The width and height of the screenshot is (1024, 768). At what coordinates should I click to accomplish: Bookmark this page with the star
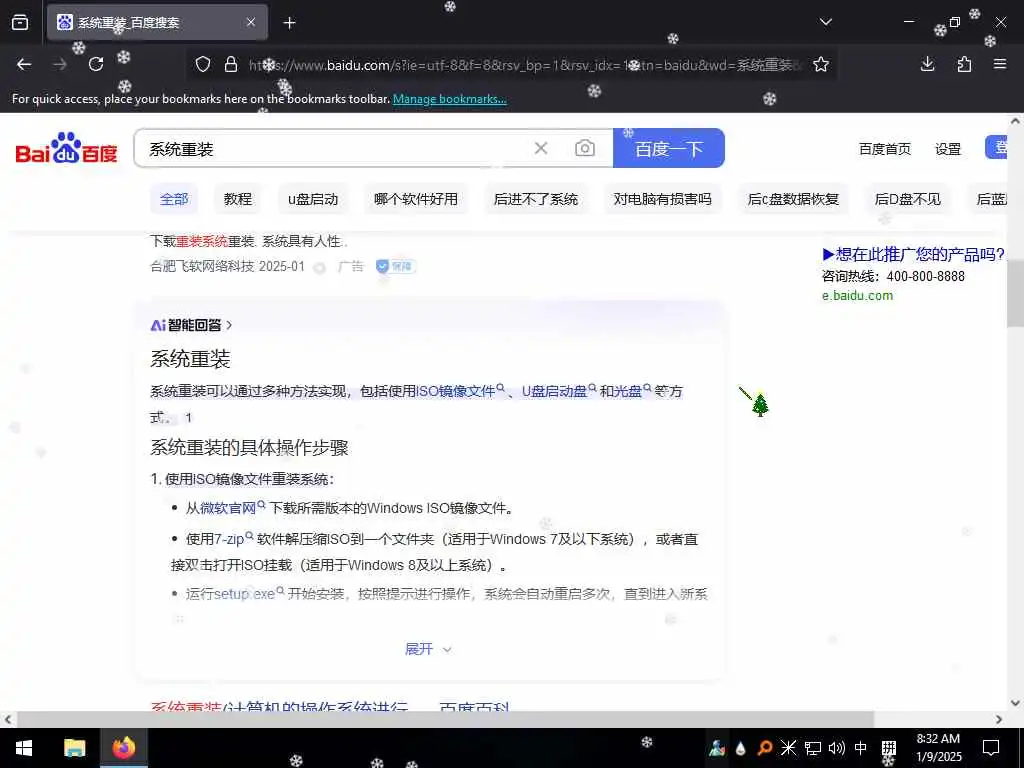point(821,64)
